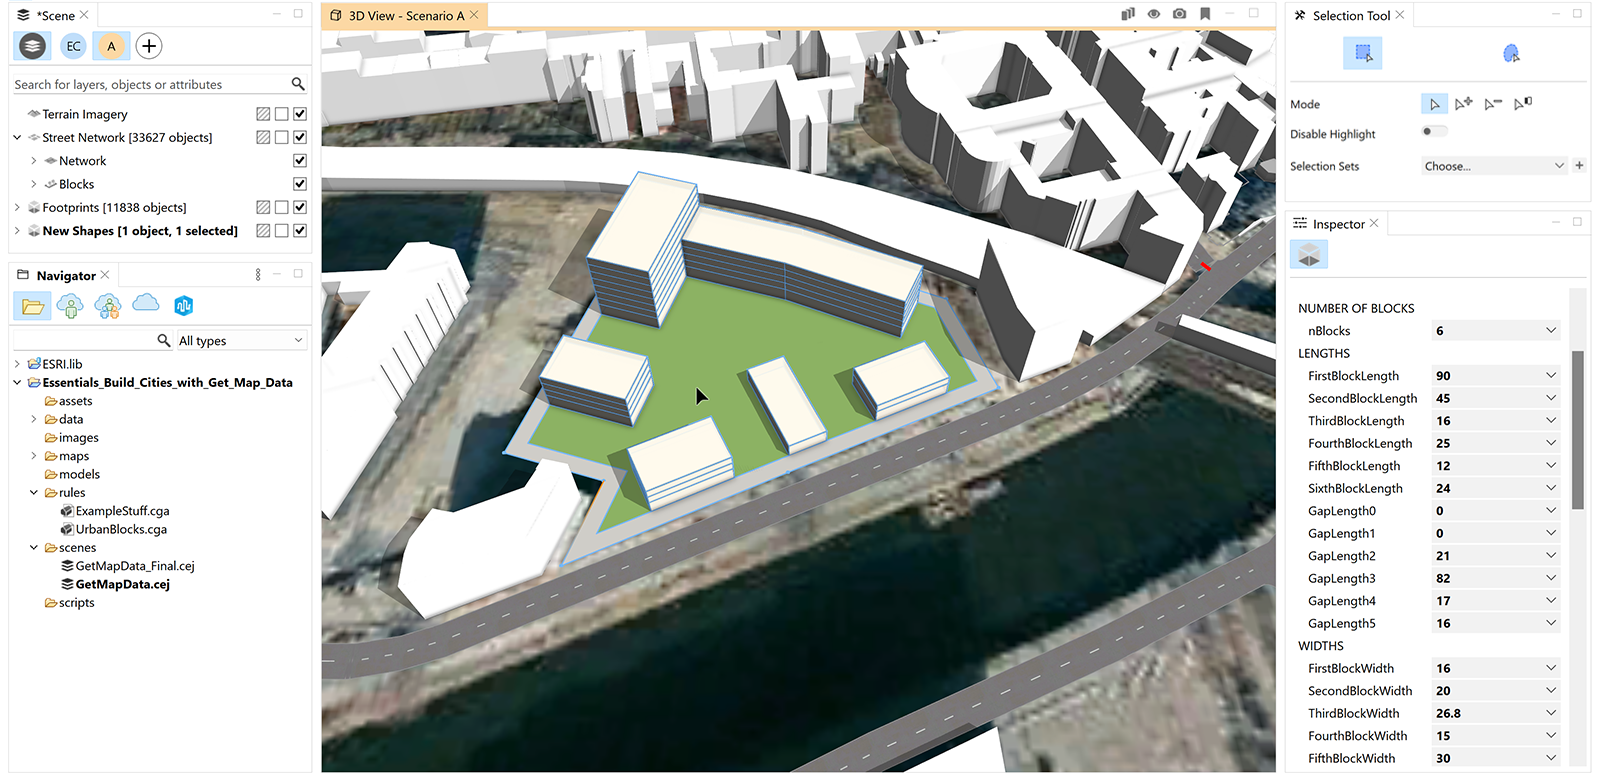Switch to the Inspector tab
Screen dimensions: 1600x781
tap(1337, 224)
